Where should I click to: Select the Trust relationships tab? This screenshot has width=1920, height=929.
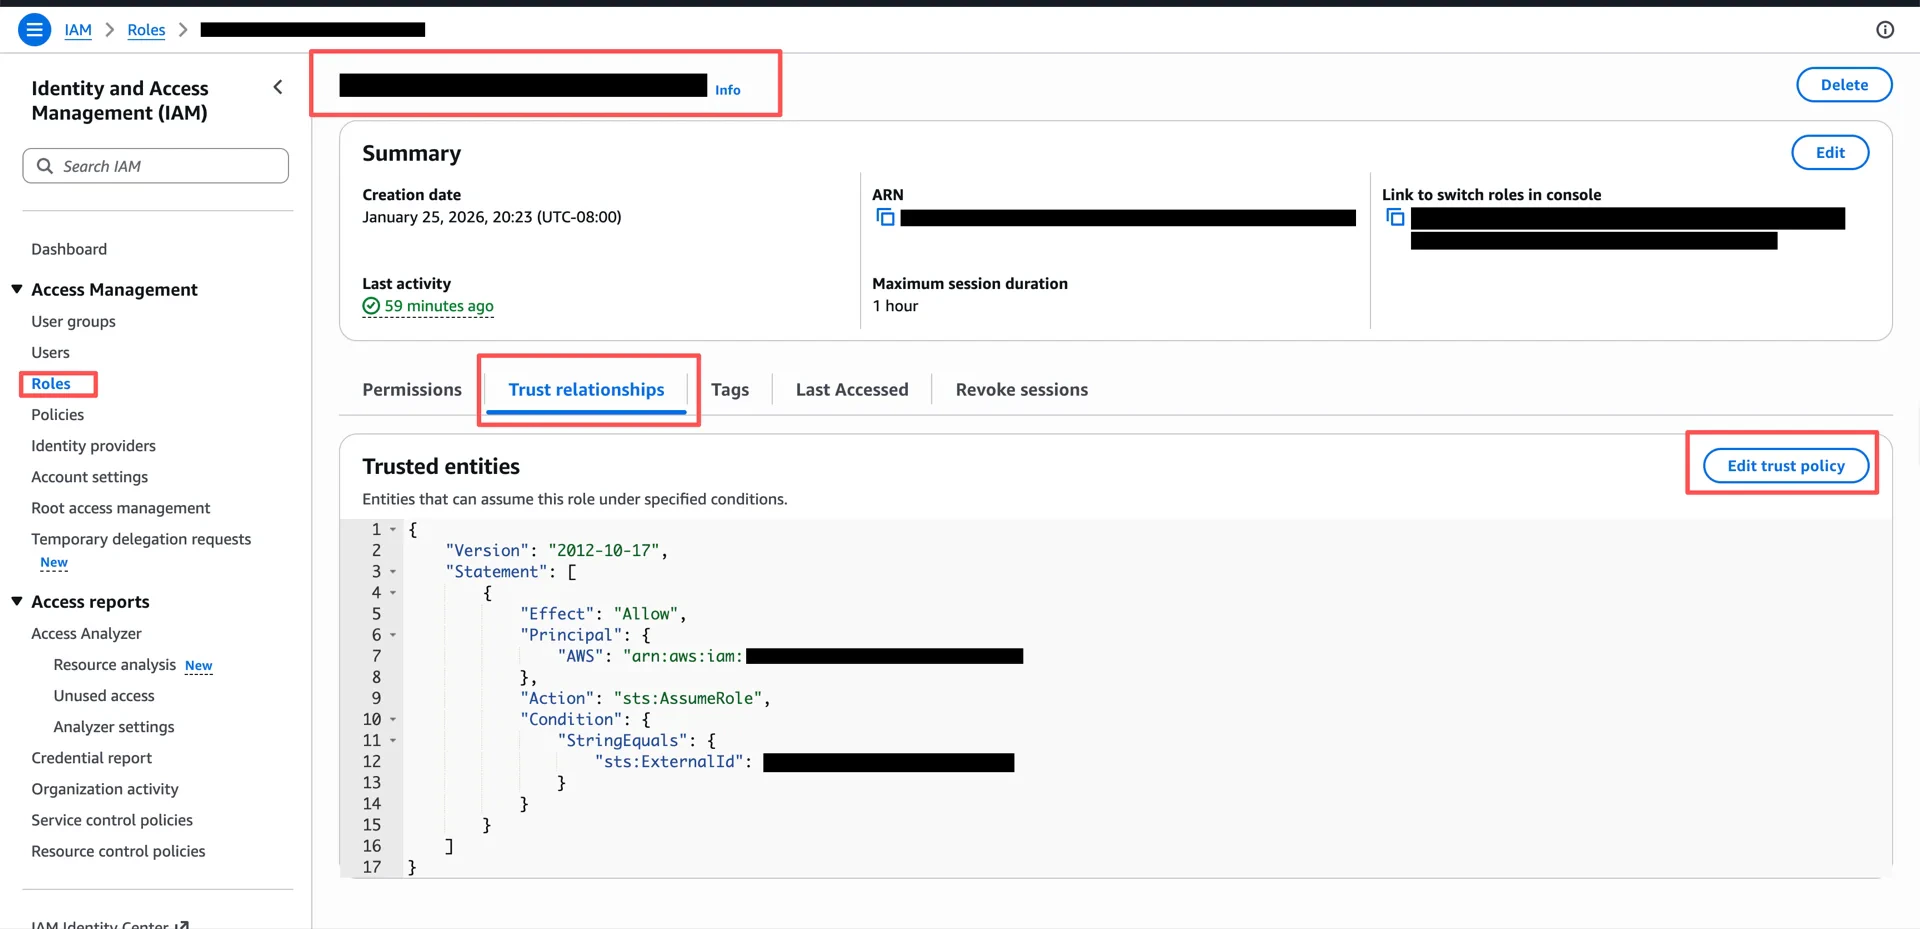[x=586, y=389]
